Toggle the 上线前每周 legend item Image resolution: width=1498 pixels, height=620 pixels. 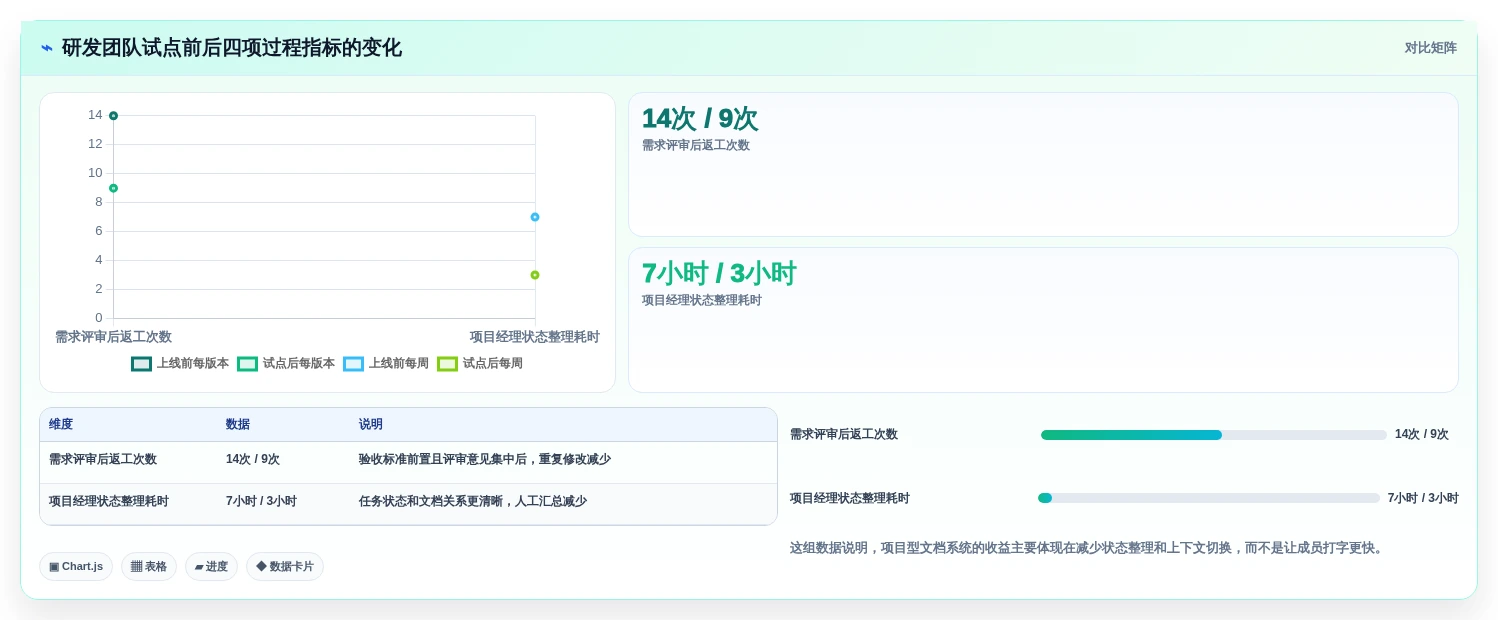point(386,364)
